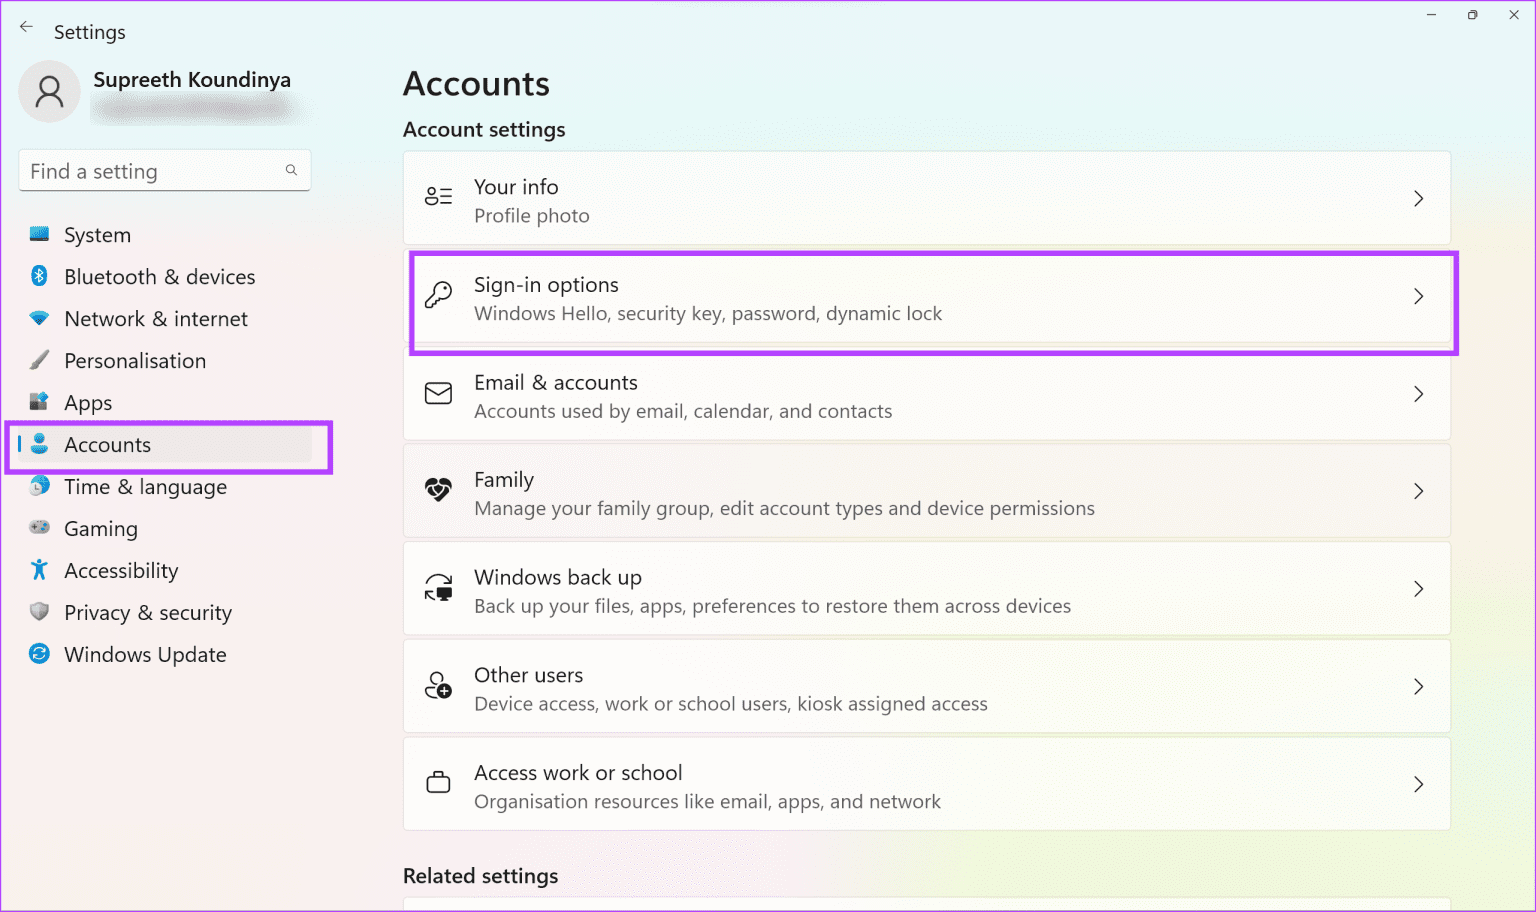The image size is (1536, 912).
Task: Click the search magnifier icon
Action: click(291, 171)
